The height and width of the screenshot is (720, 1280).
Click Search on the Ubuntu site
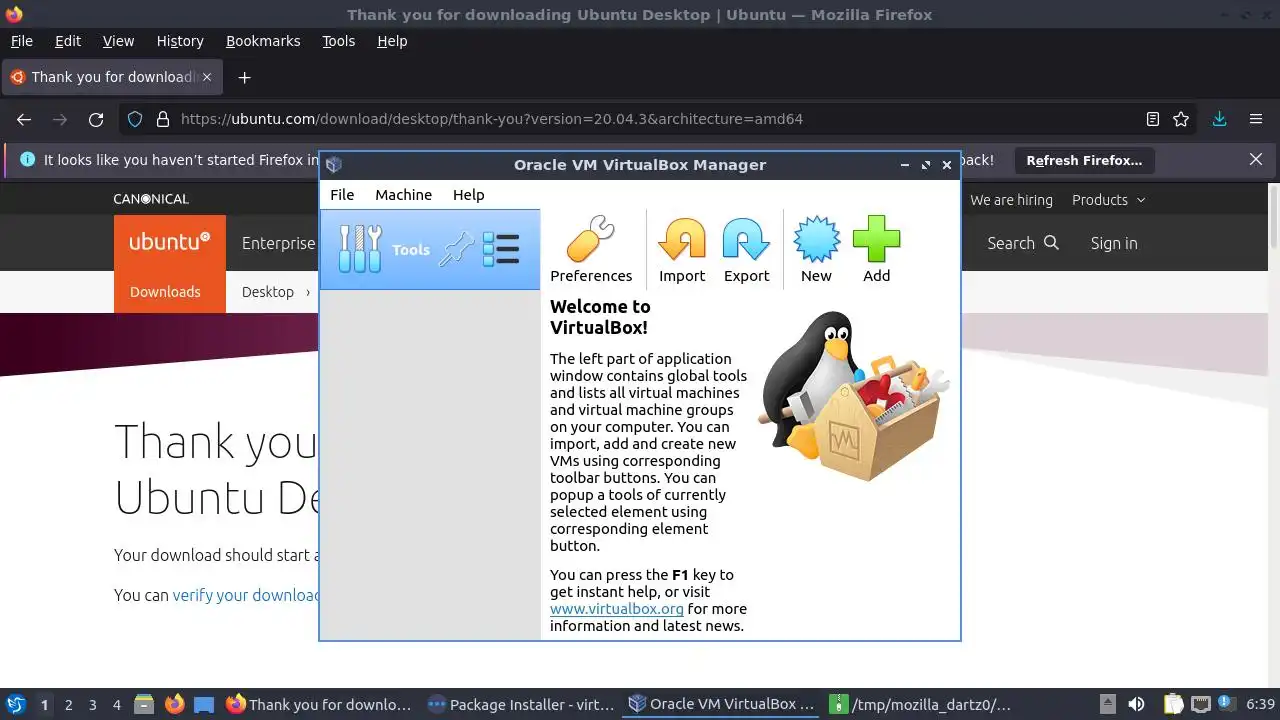[1022, 243]
